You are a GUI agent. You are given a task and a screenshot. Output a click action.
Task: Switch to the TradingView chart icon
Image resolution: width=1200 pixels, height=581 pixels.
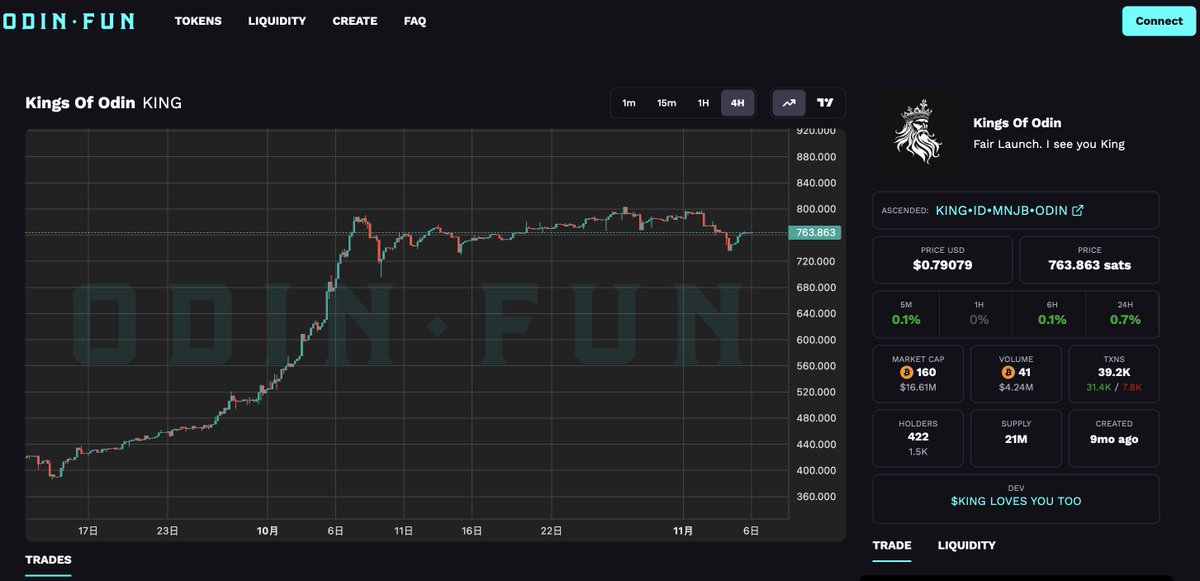click(x=825, y=103)
